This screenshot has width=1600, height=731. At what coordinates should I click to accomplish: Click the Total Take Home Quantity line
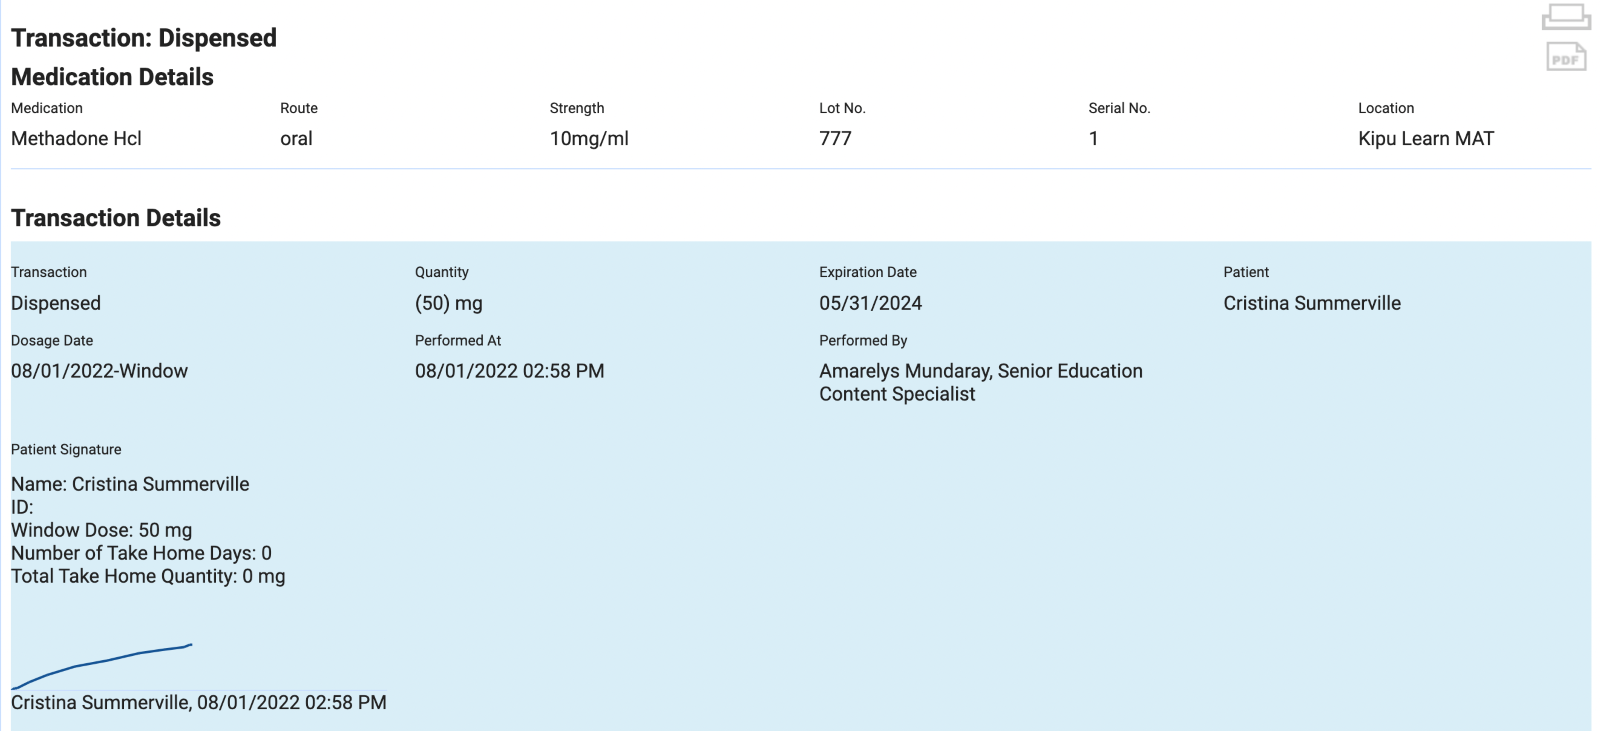pos(148,576)
